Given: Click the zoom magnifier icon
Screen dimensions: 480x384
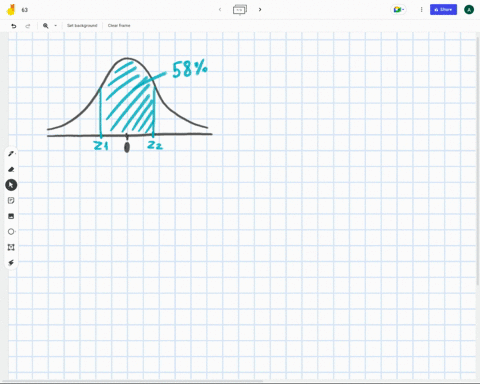Looking at the screenshot, I should click(46, 26).
